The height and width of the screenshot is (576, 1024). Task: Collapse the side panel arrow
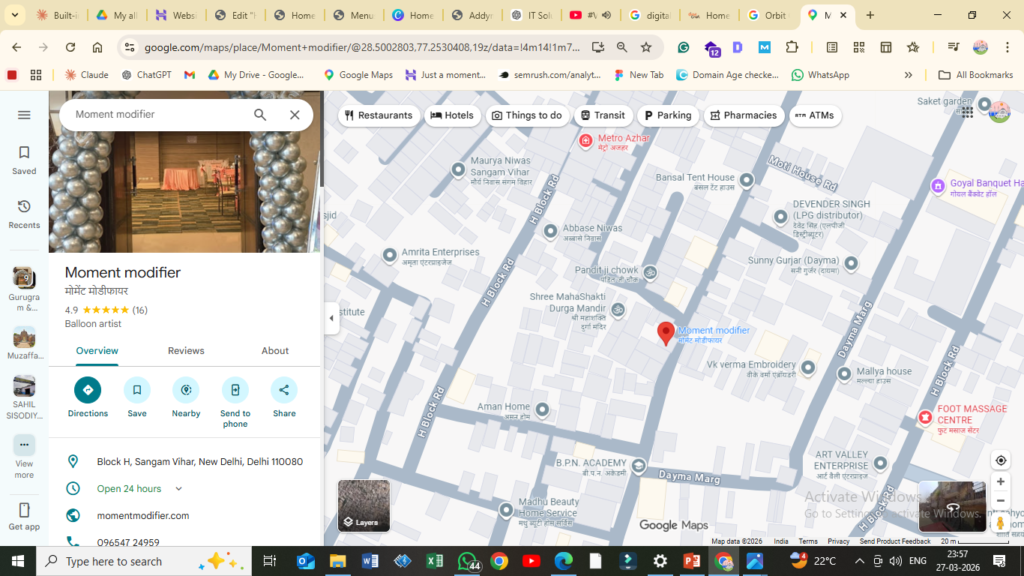pyautogui.click(x=331, y=319)
